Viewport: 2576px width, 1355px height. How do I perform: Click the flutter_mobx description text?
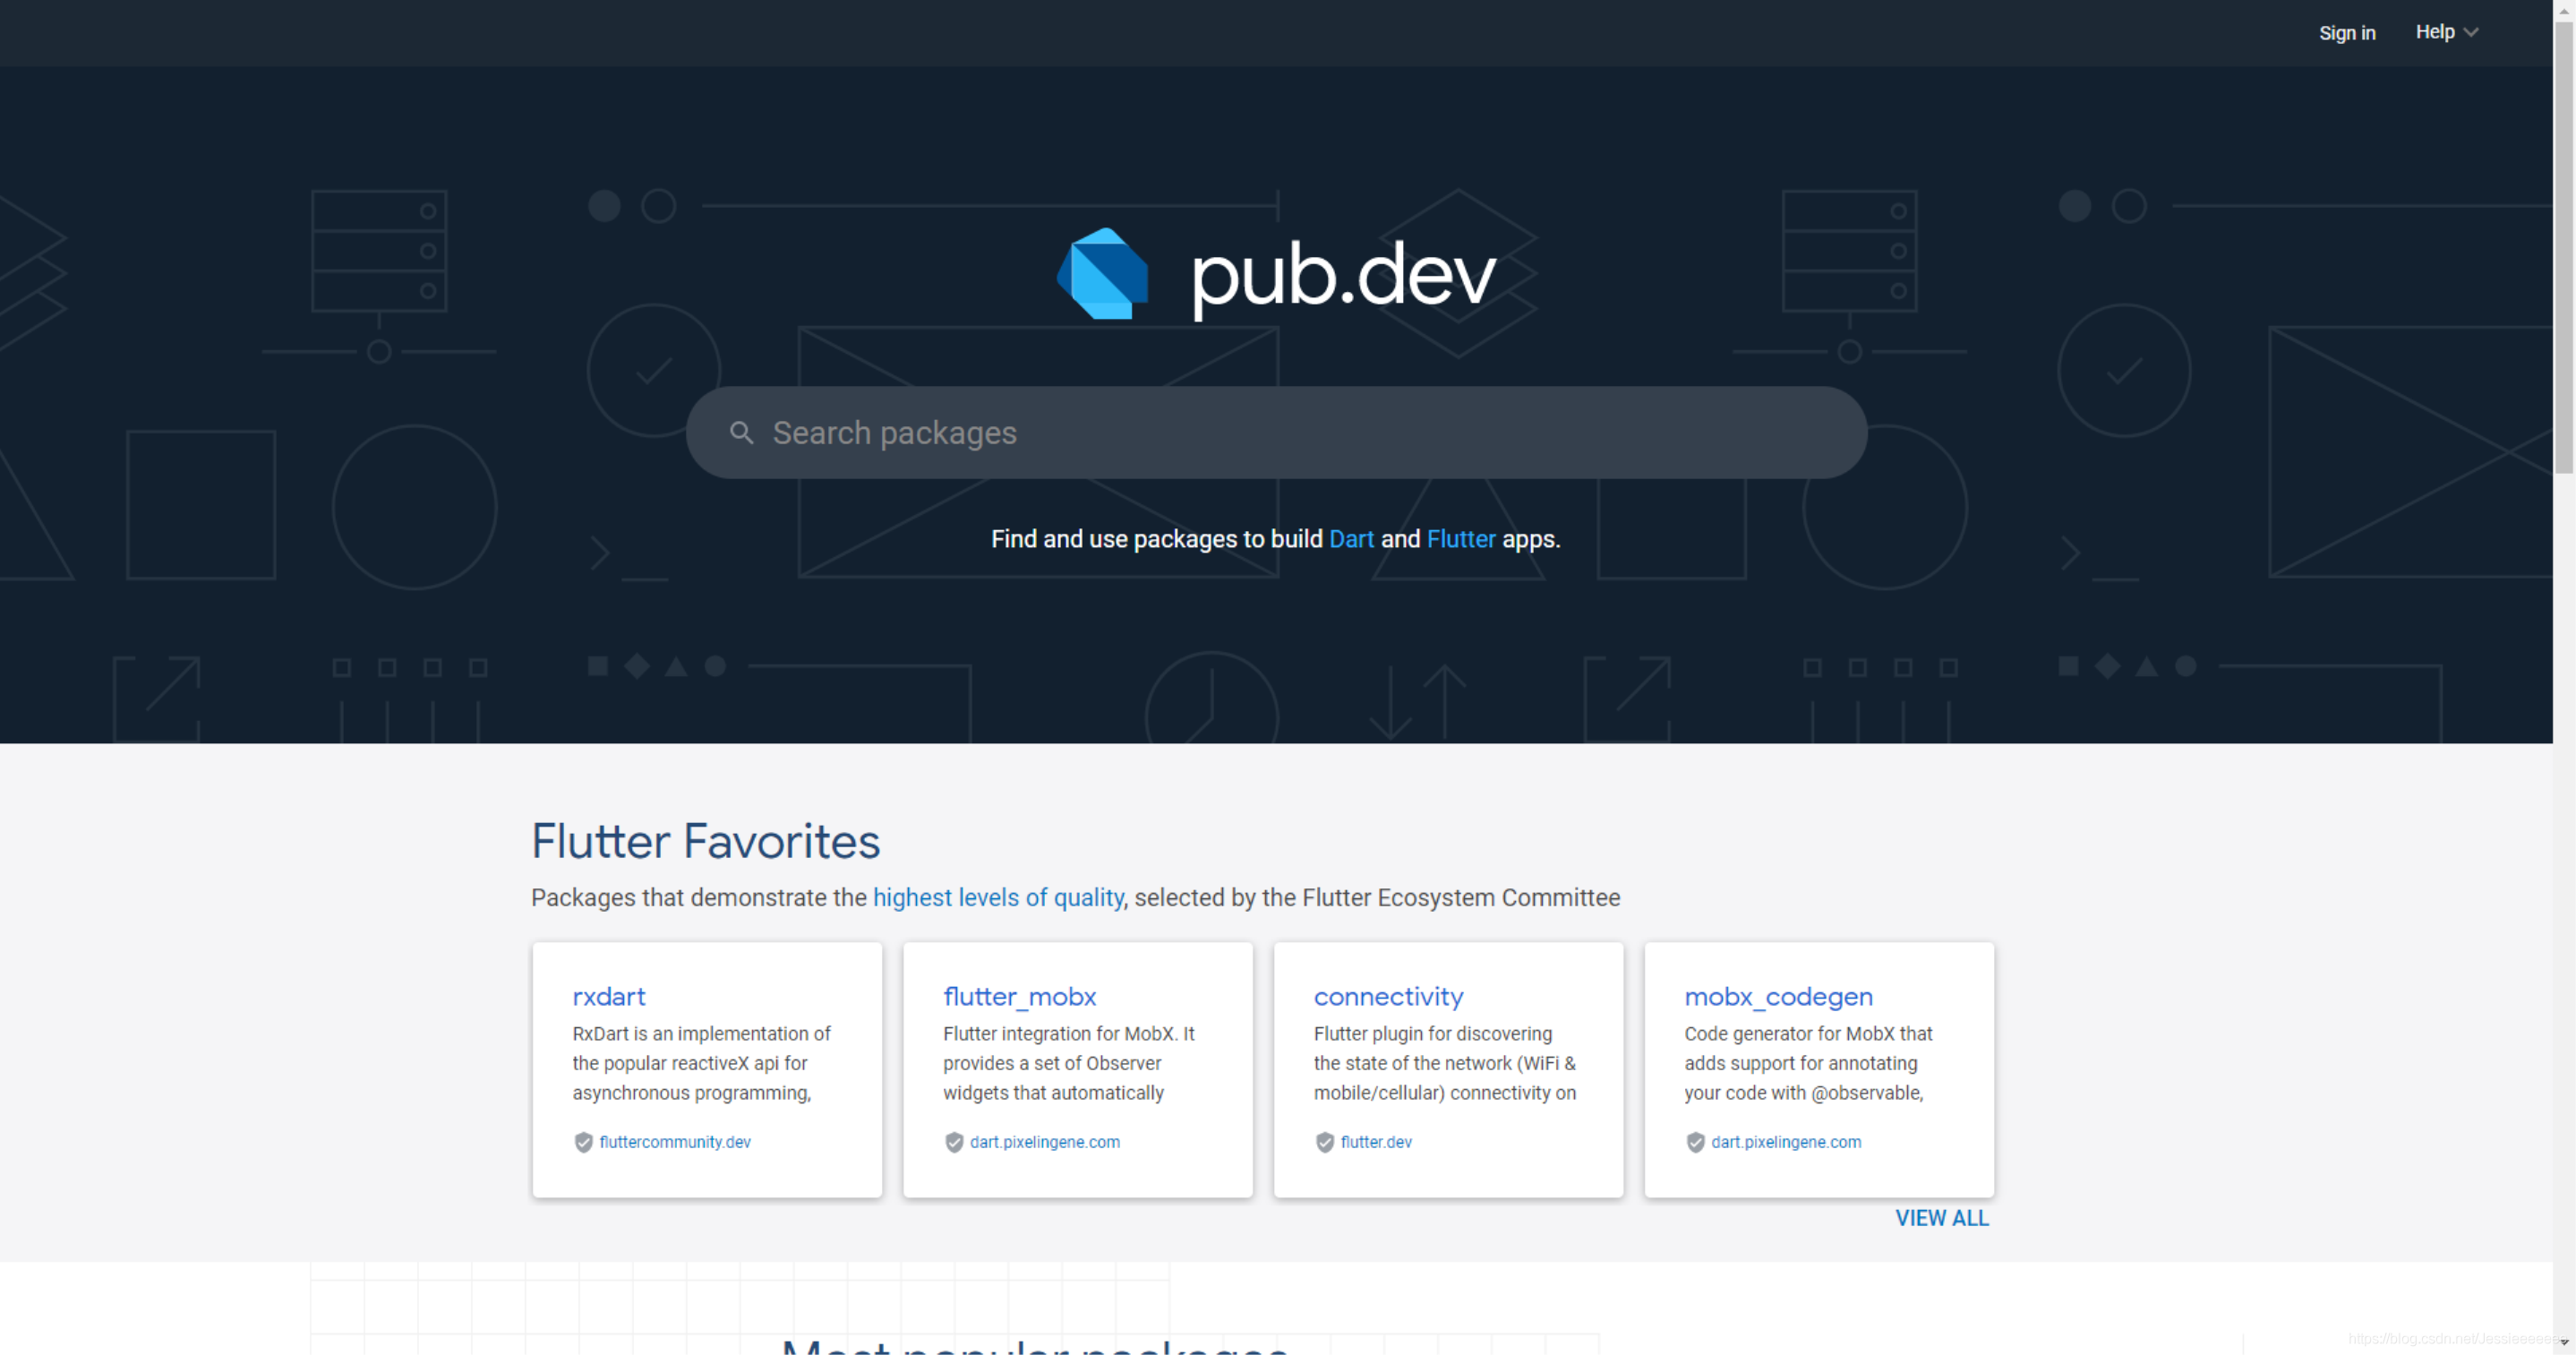tap(1069, 1063)
